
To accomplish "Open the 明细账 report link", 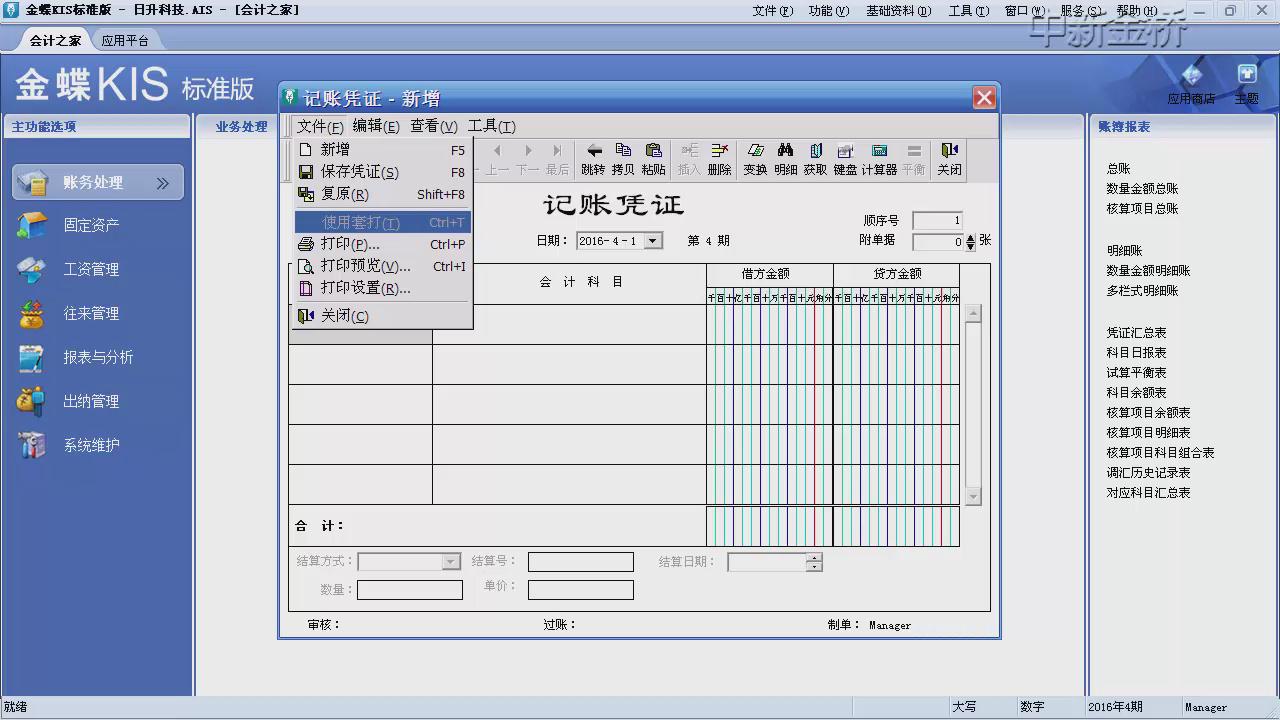I will click(x=1124, y=251).
